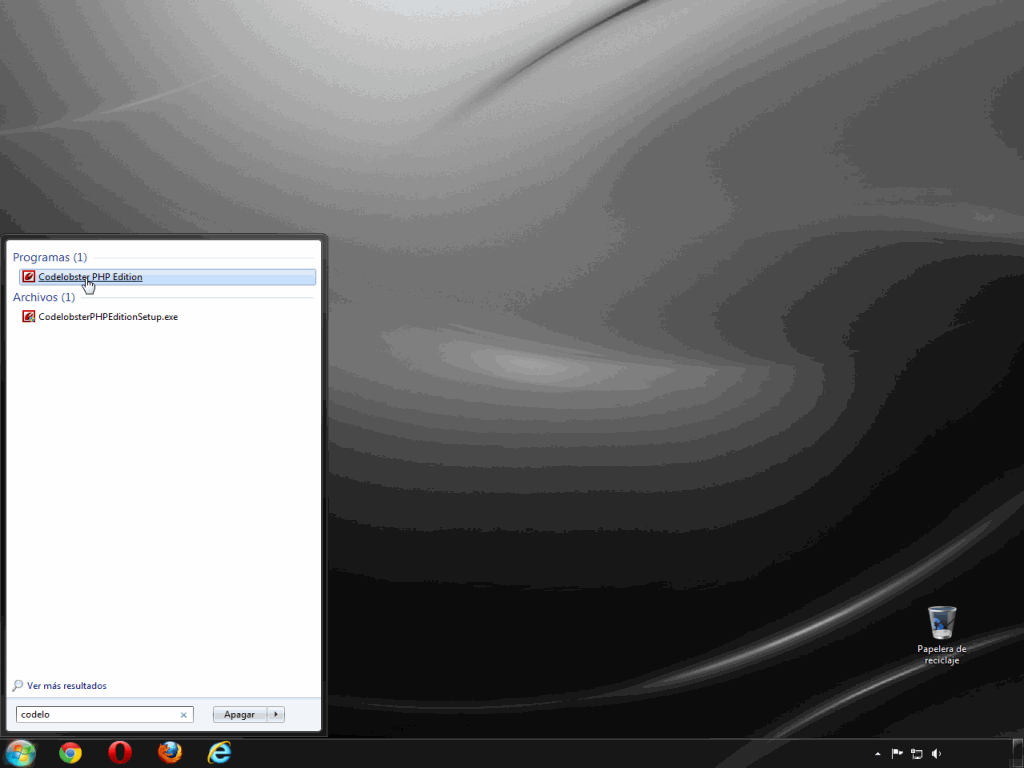Open Codelobster PHP Edition program result
Image resolution: width=1024 pixels, height=768 pixels.
(x=90, y=277)
